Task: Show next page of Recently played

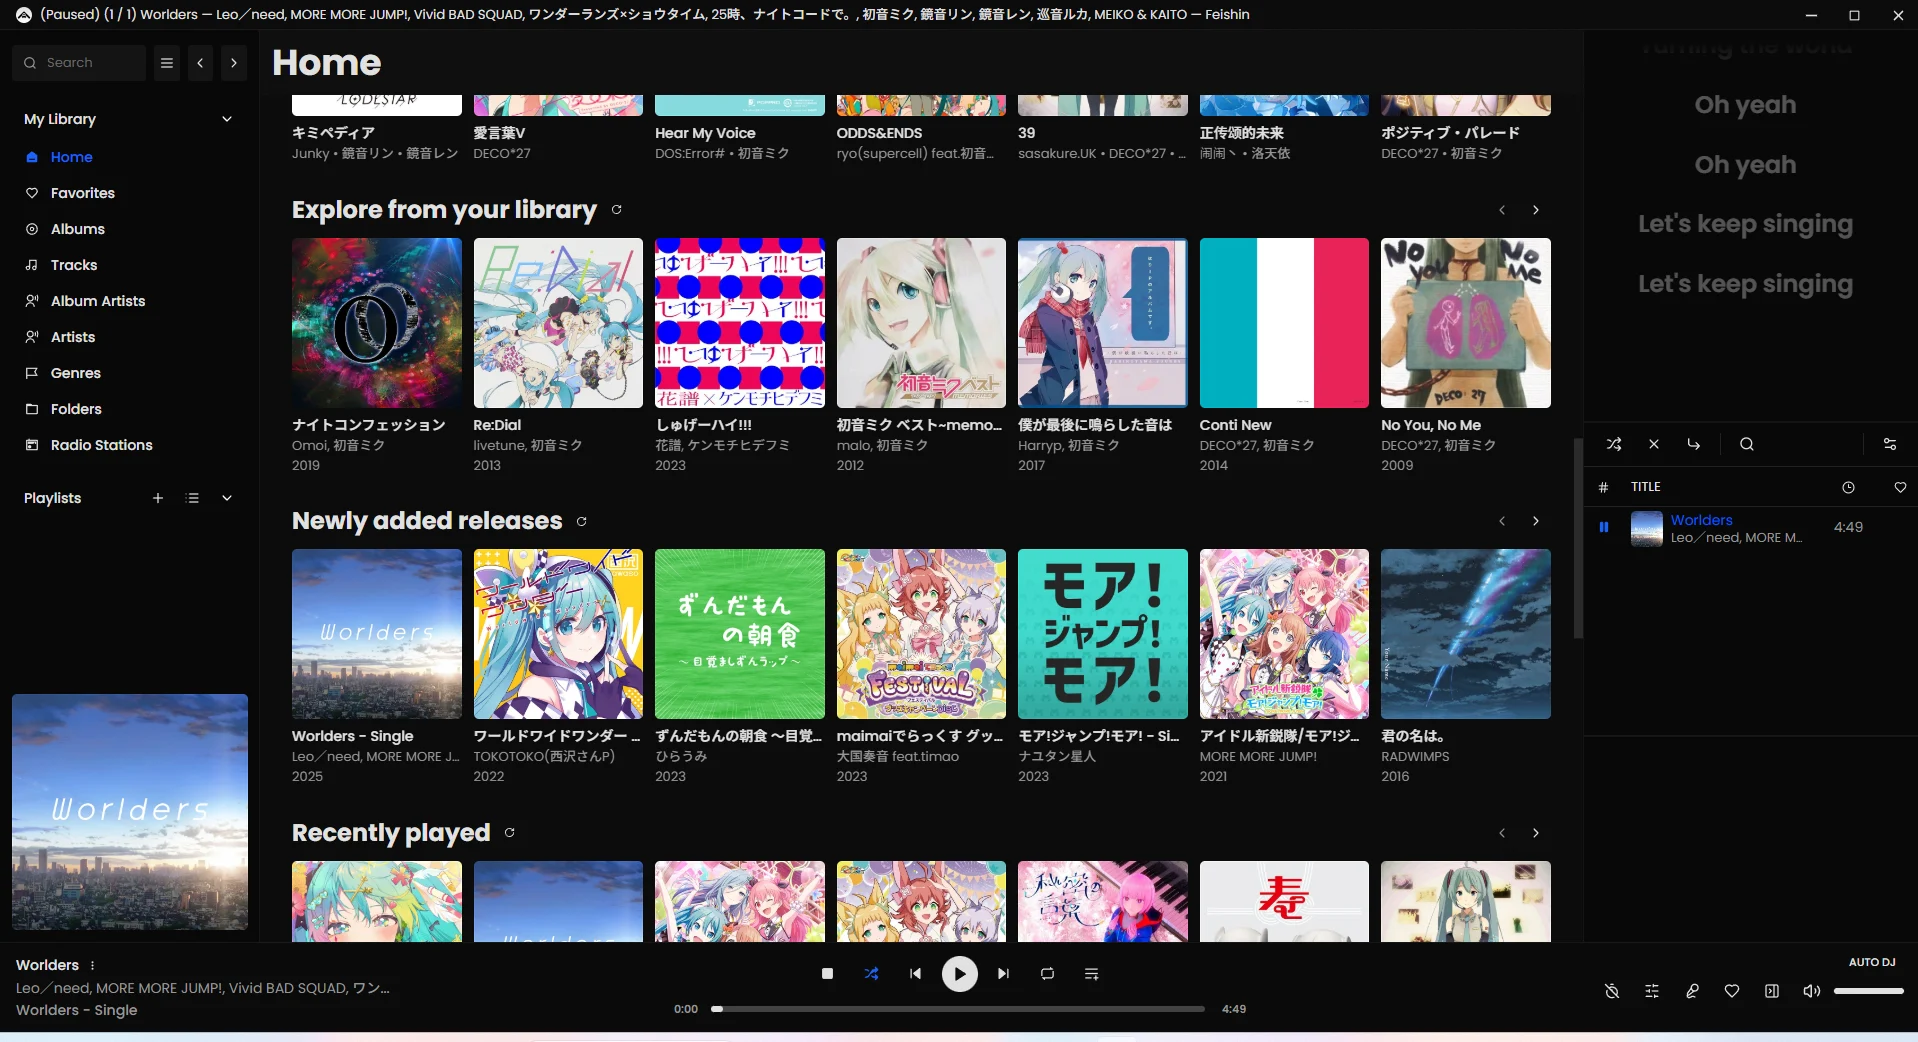Action: click(x=1536, y=833)
